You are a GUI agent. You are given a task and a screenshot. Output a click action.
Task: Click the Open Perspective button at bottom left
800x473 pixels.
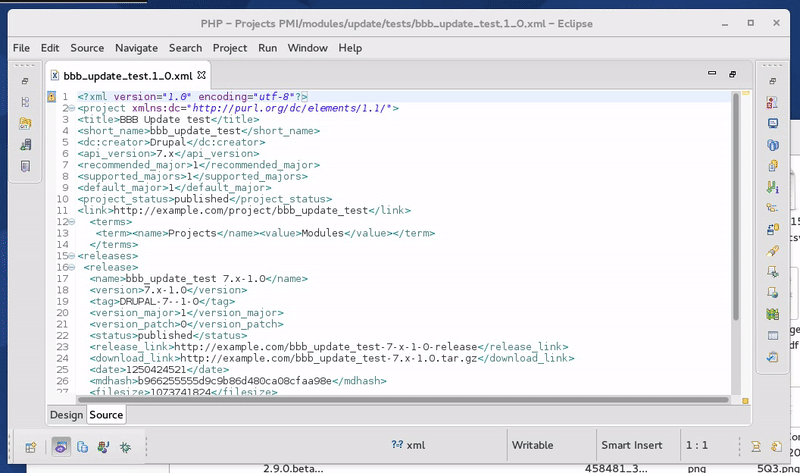click(x=31, y=447)
